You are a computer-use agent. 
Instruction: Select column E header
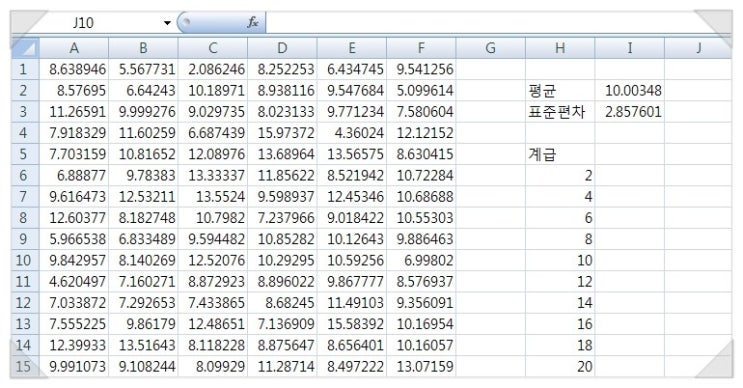[x=352, y=48]
